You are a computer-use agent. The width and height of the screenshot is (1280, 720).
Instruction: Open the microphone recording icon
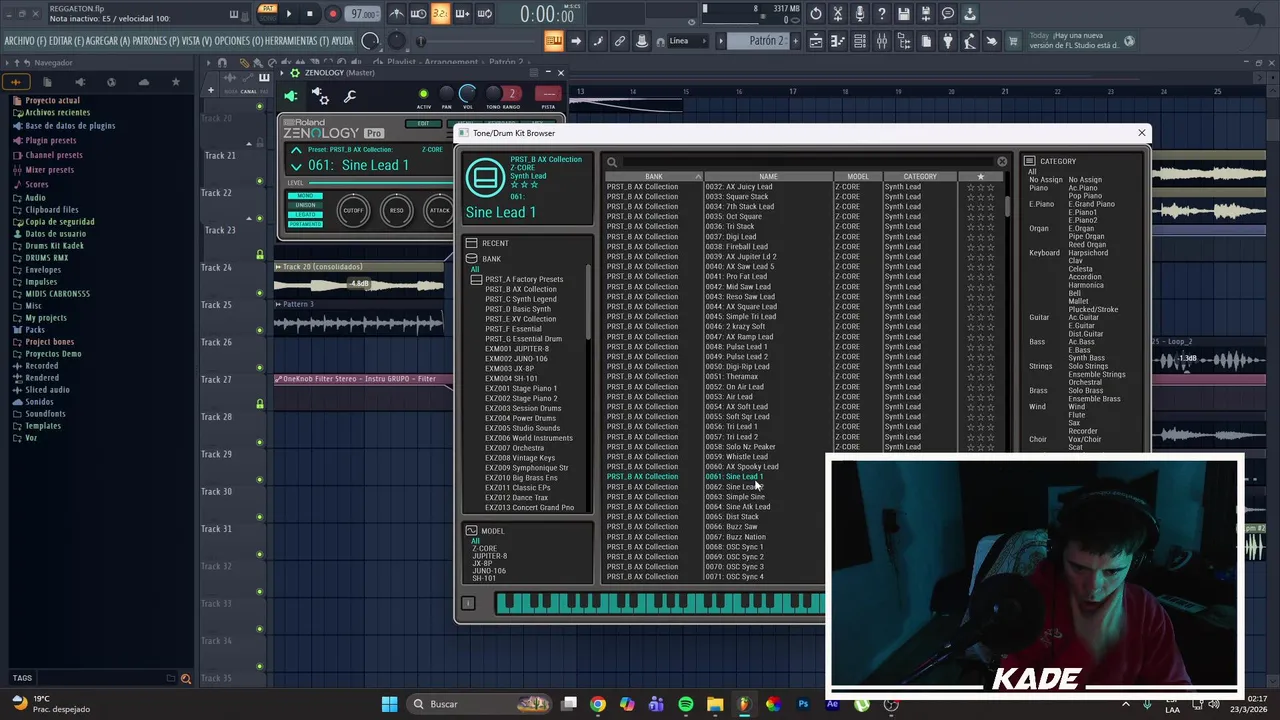click(859, 14)
